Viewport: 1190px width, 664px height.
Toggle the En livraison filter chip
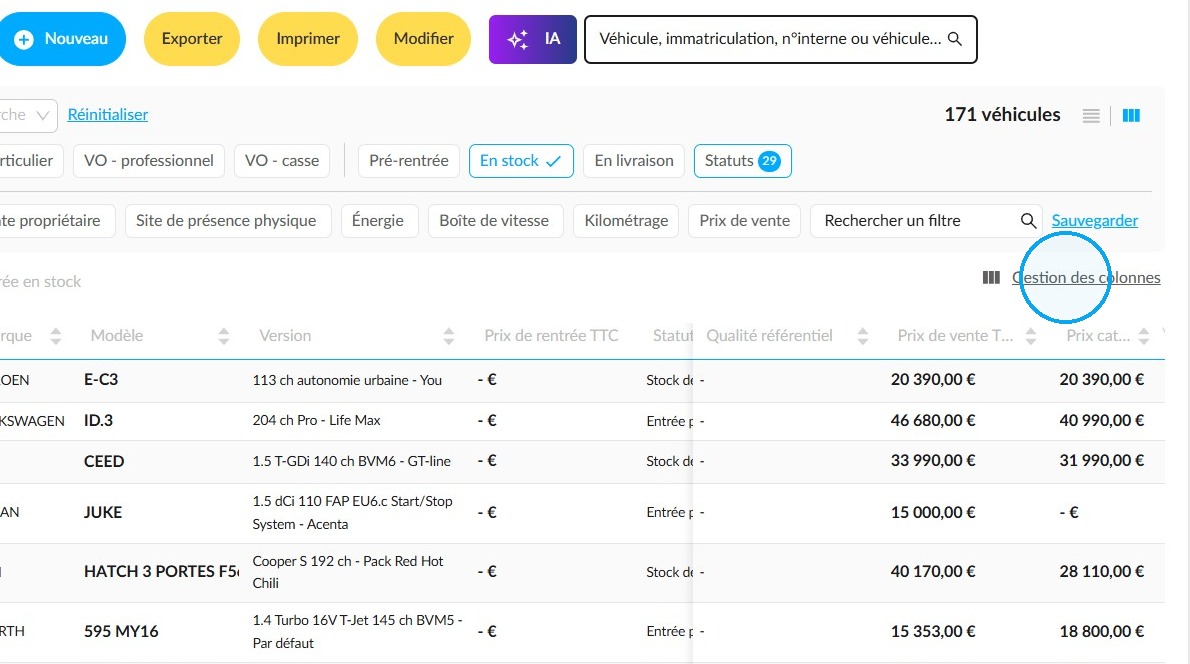634,161
